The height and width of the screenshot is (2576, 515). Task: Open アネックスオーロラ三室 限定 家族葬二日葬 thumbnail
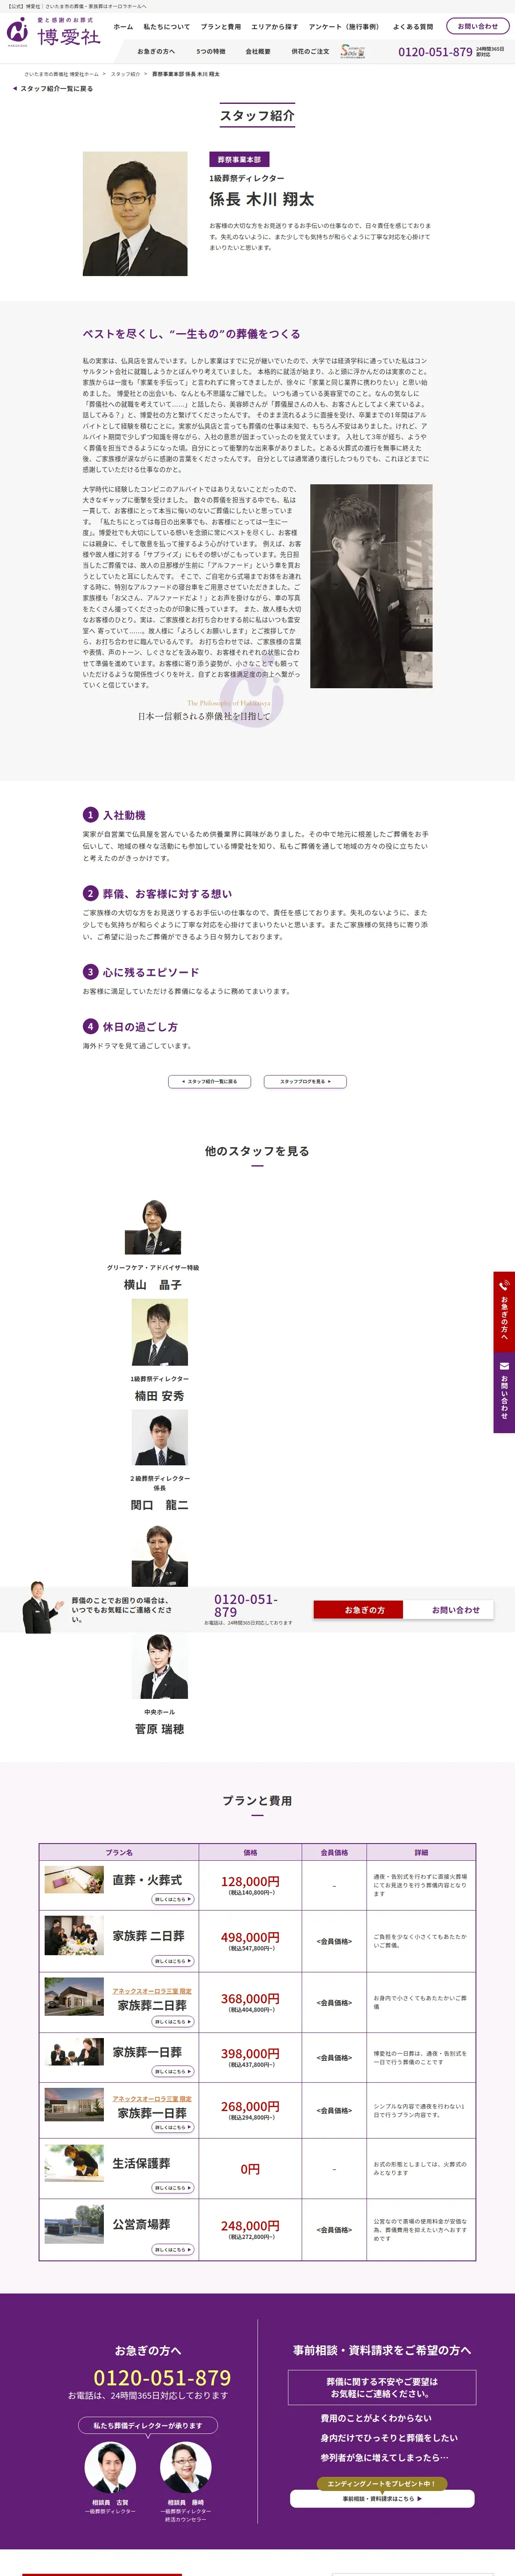click(74, 1997)
